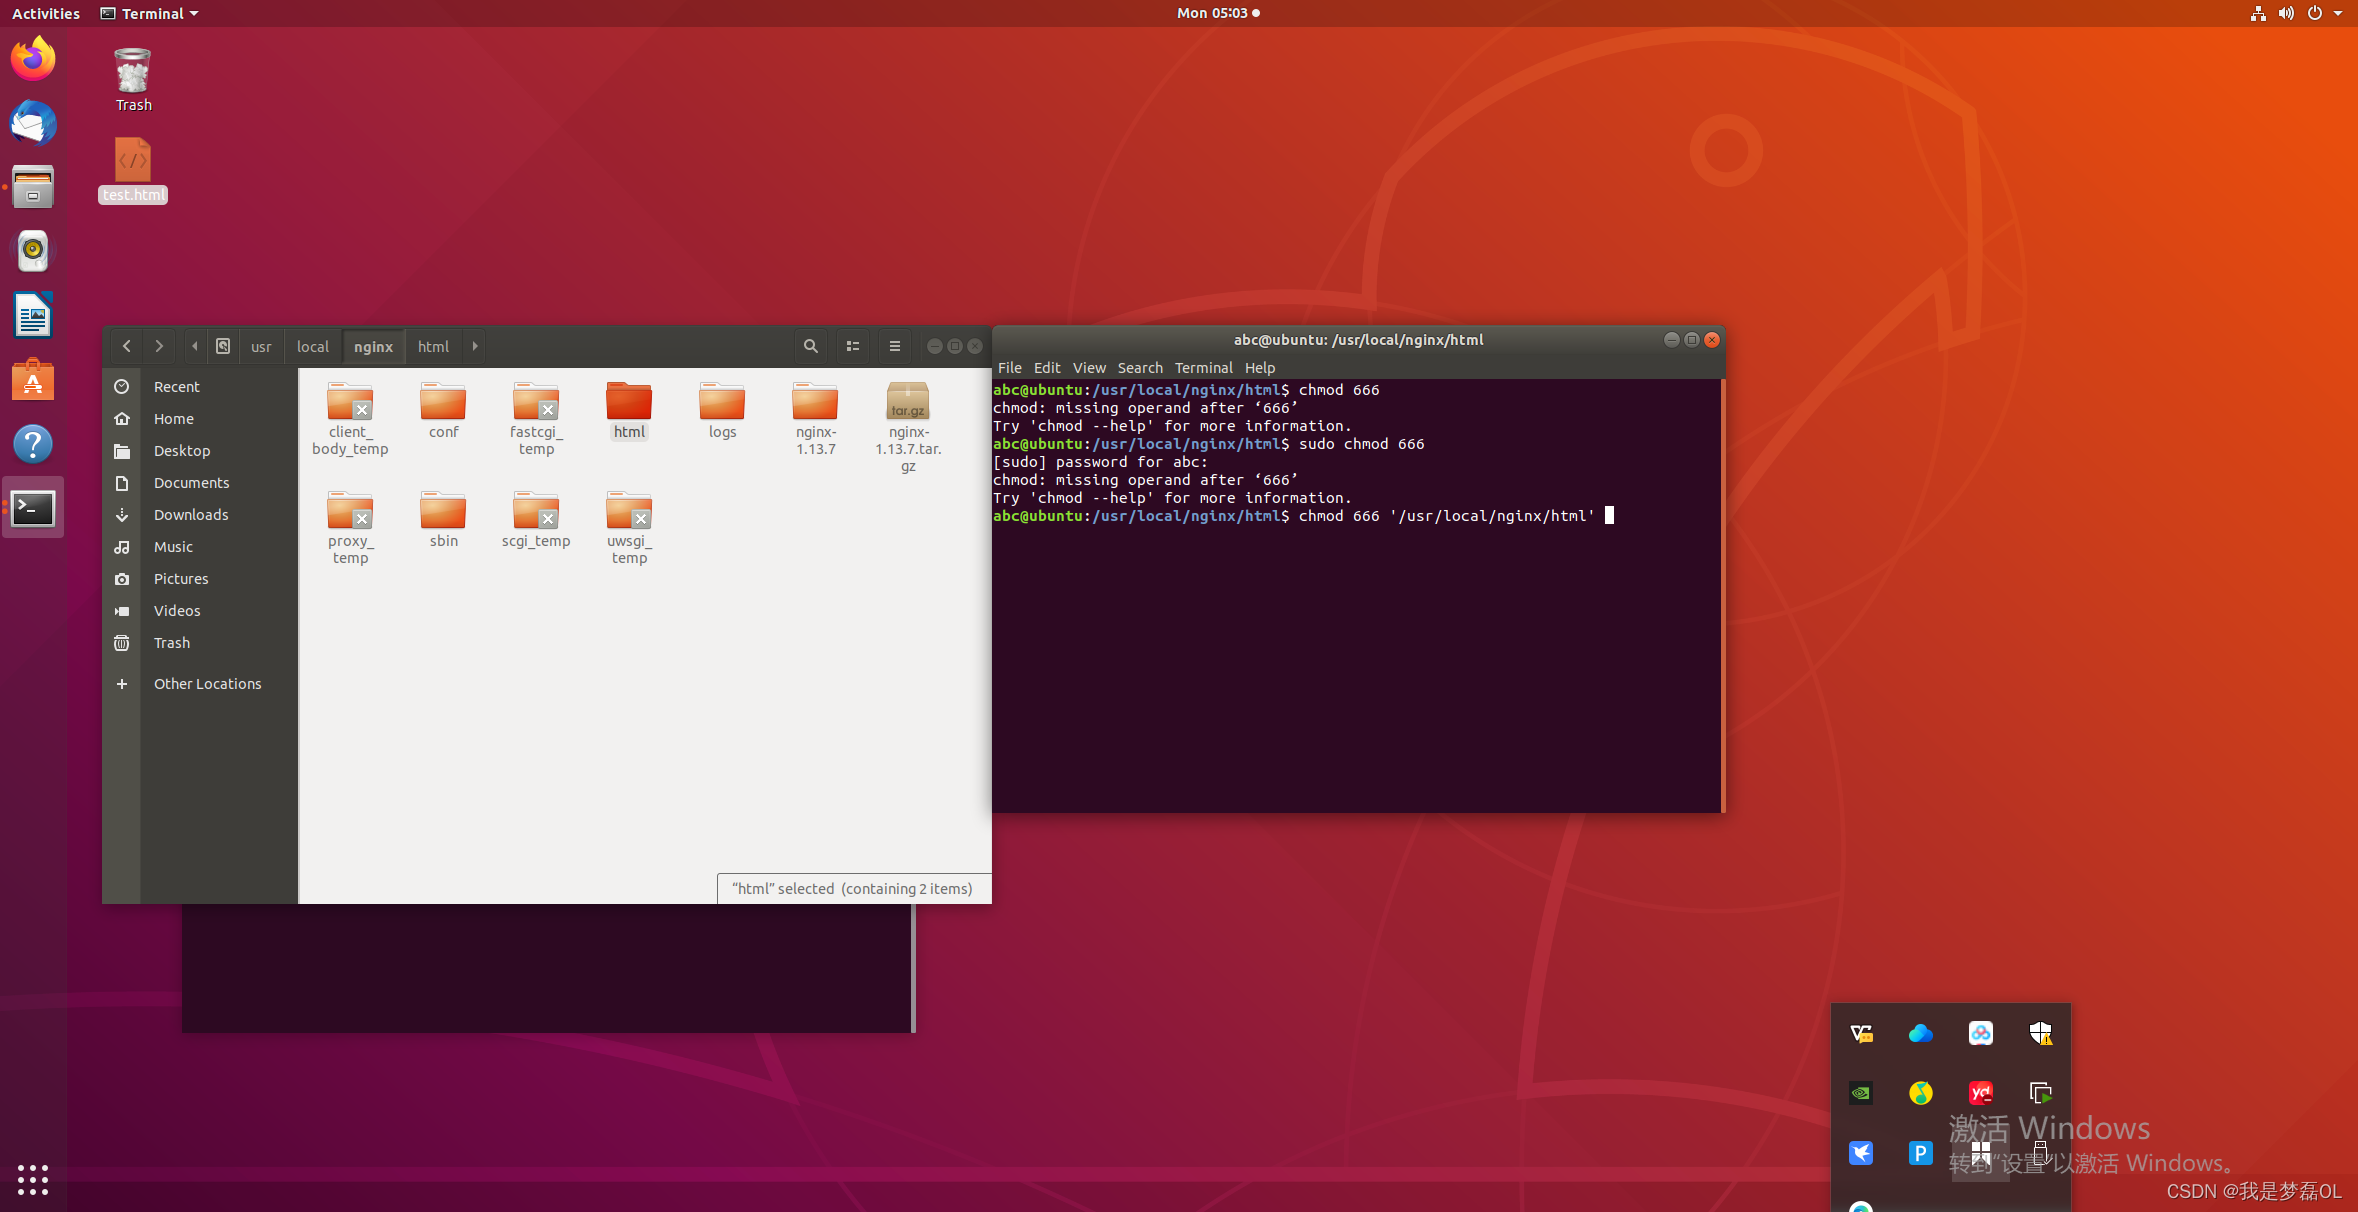Show applications grid in the dock
This screenshot has width=2358, height=1212.
tap(33, 1179)
